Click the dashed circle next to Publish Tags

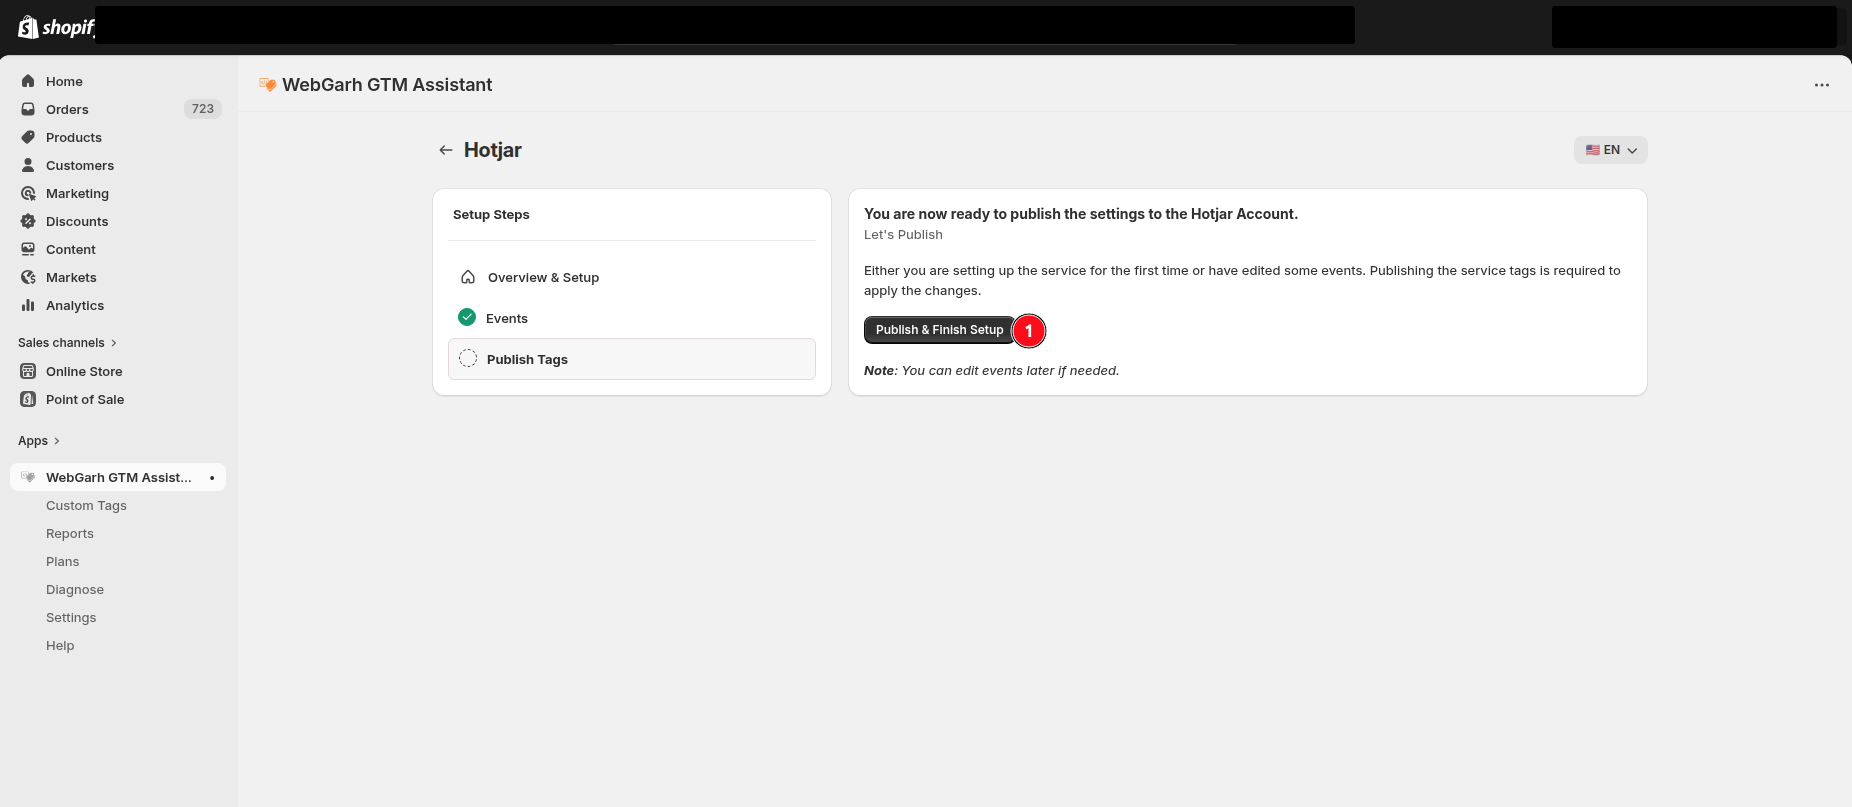[468, 358]
